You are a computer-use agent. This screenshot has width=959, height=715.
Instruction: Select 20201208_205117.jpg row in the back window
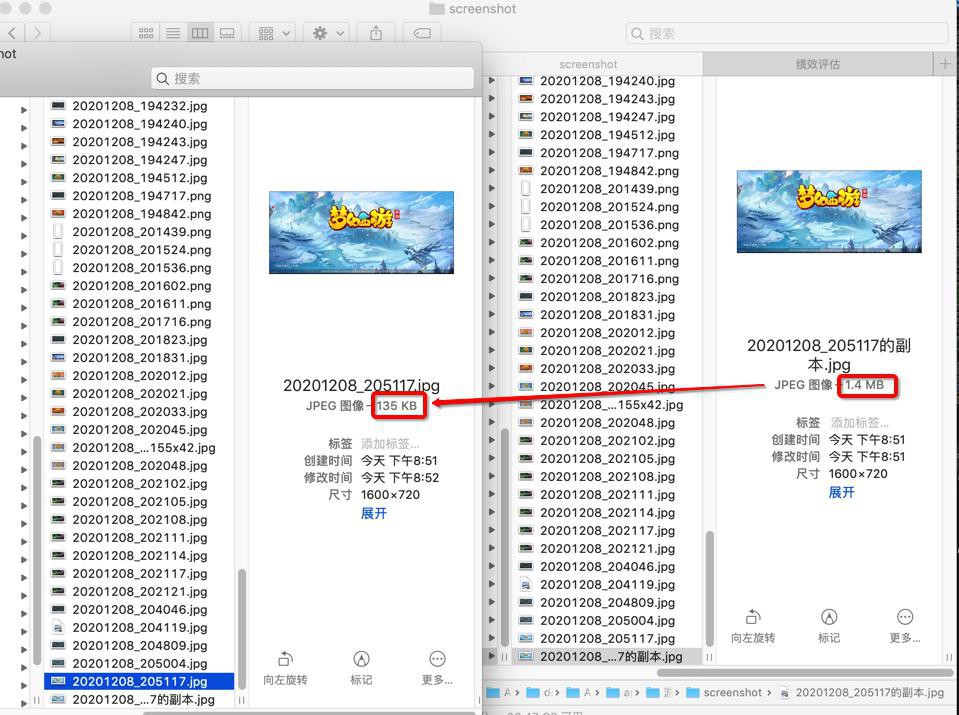click(607, 639)
